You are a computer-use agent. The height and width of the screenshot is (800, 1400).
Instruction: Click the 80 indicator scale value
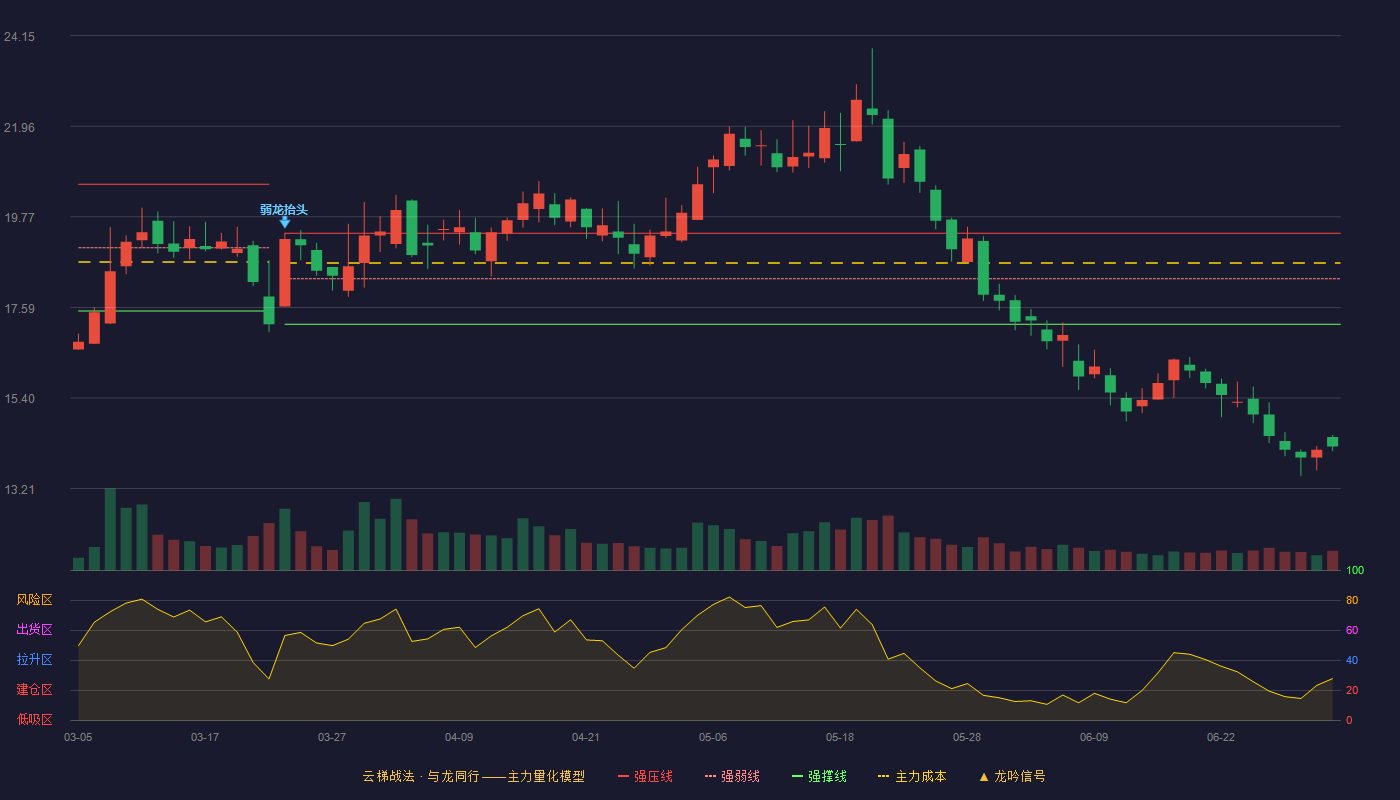click(x=1352, y=600)
